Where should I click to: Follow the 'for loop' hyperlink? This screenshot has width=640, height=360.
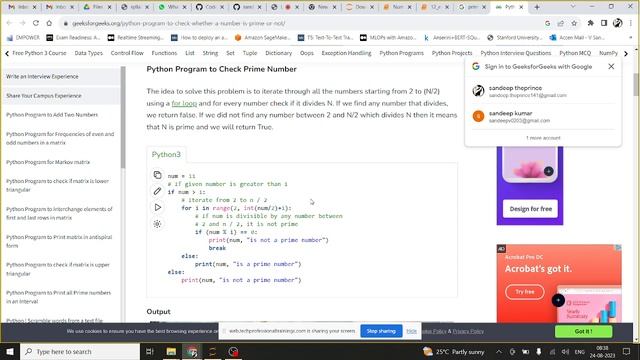pyautogui.click(x=184, y=103)
